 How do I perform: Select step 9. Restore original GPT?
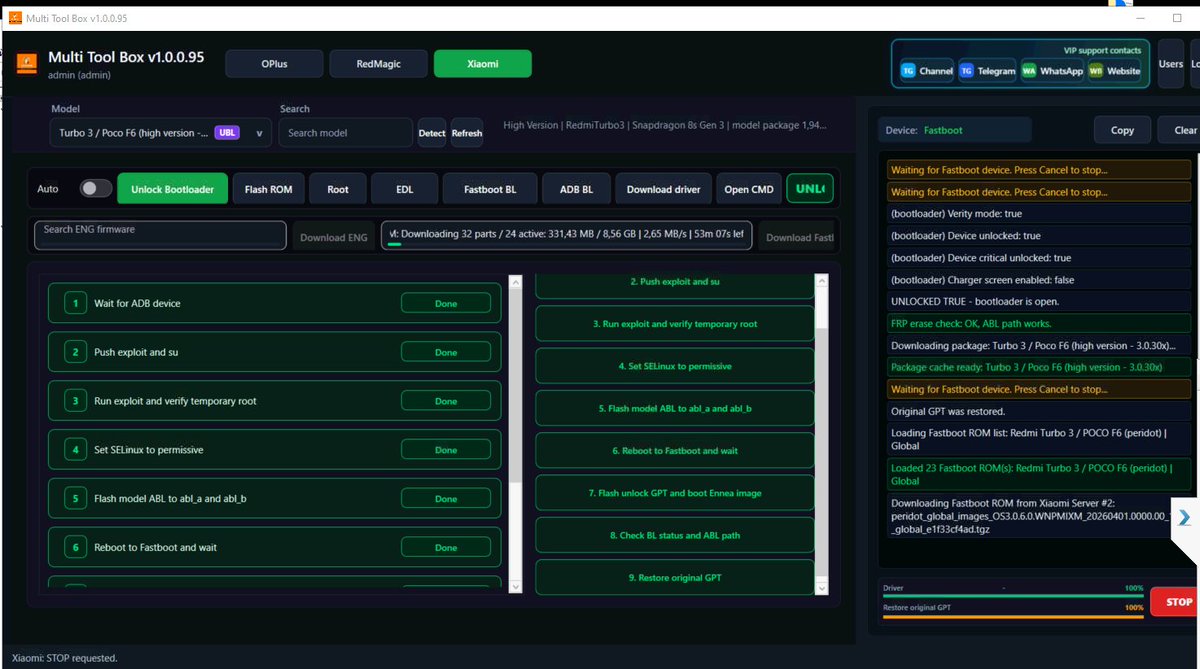[x=675, y=578]
